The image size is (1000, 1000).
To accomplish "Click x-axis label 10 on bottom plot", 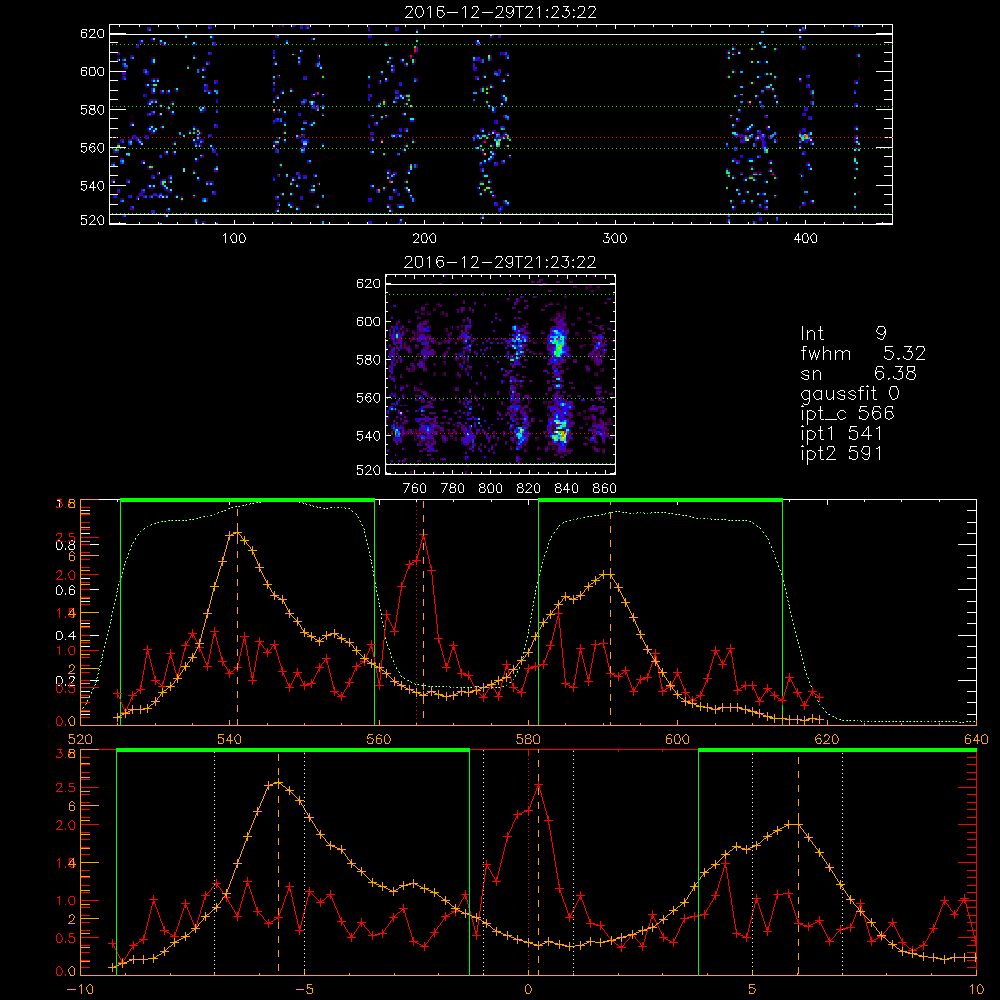I will 976,989.
